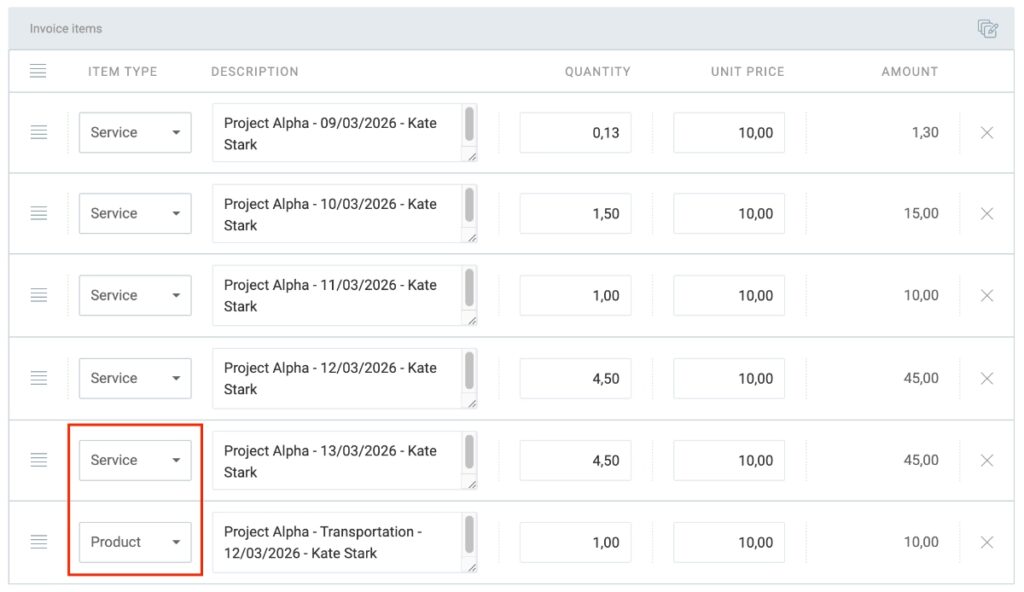
Task: Click the quantity field showing 1,50
Action: point(575,214)
